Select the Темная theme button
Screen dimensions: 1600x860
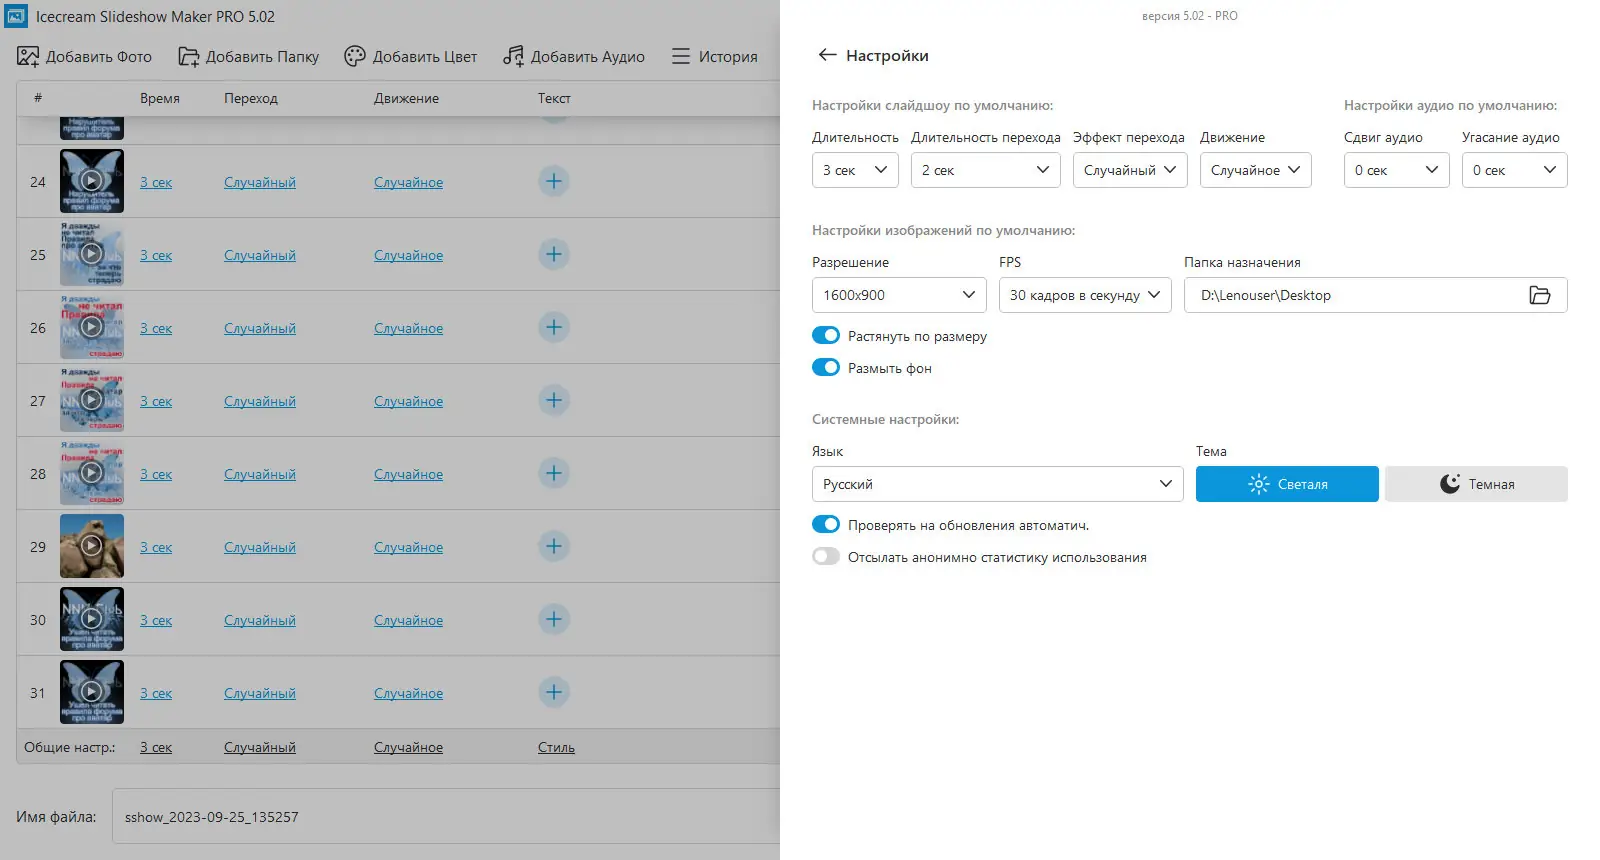(1476, 484)
